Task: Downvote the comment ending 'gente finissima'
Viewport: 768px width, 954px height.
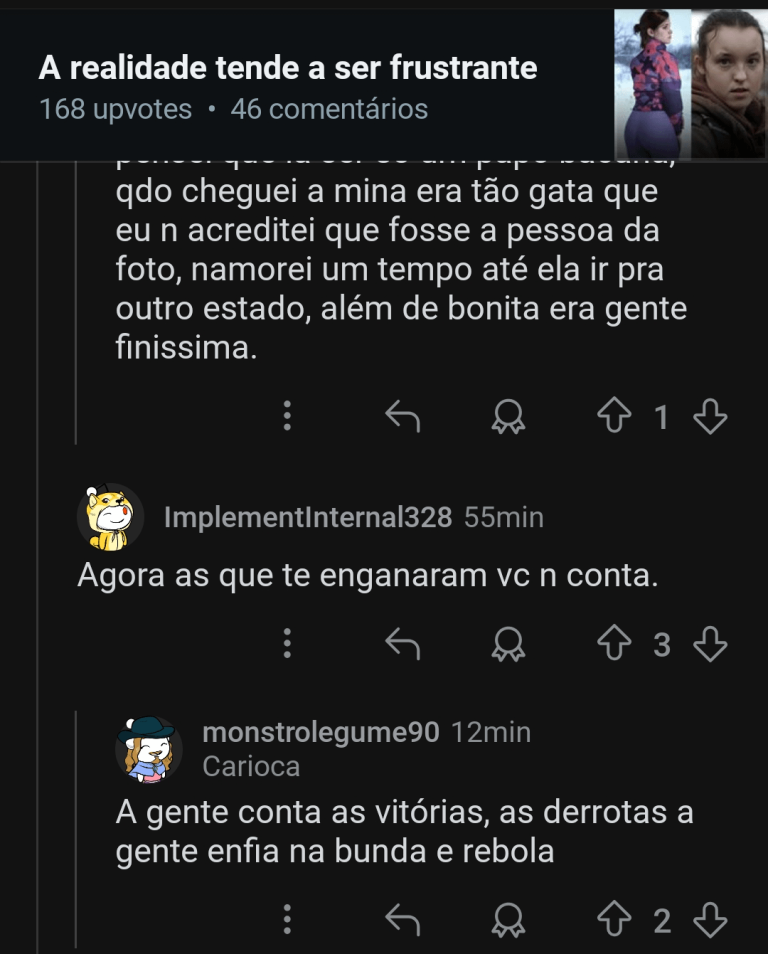Action: tap(710, 417)
